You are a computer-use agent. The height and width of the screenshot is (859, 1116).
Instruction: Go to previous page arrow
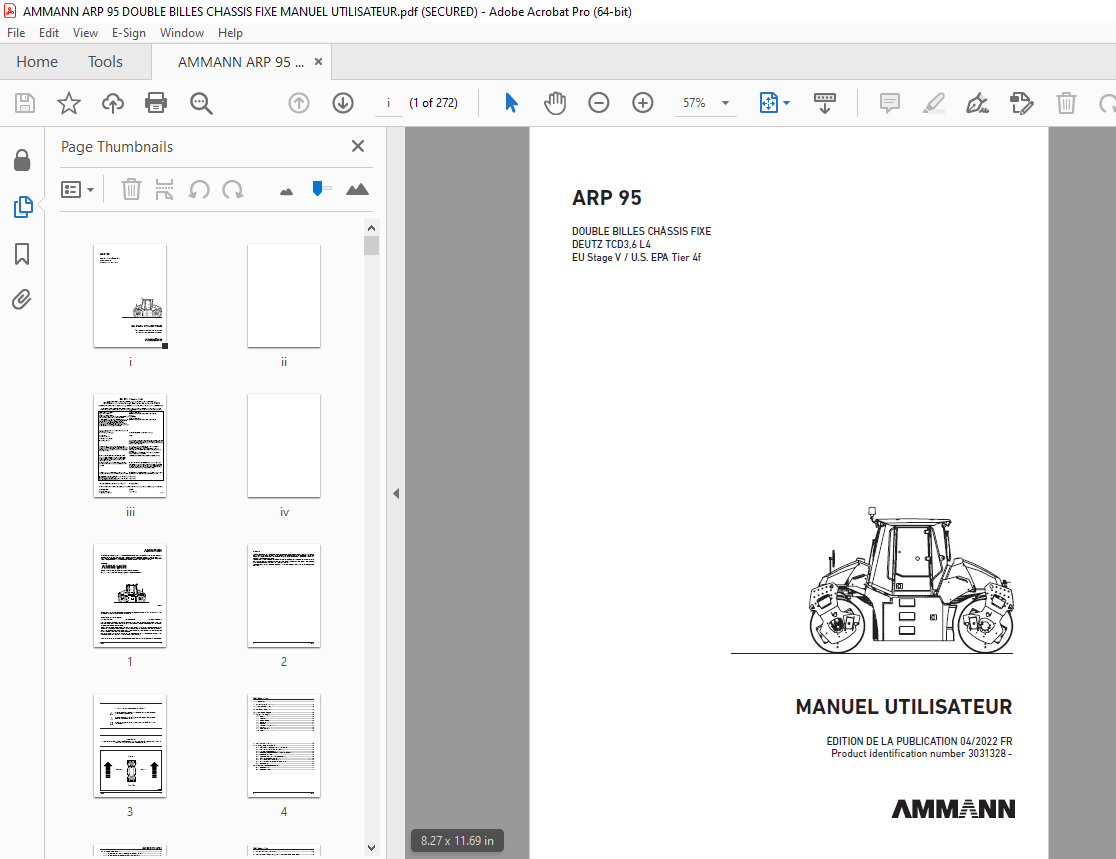299,103
